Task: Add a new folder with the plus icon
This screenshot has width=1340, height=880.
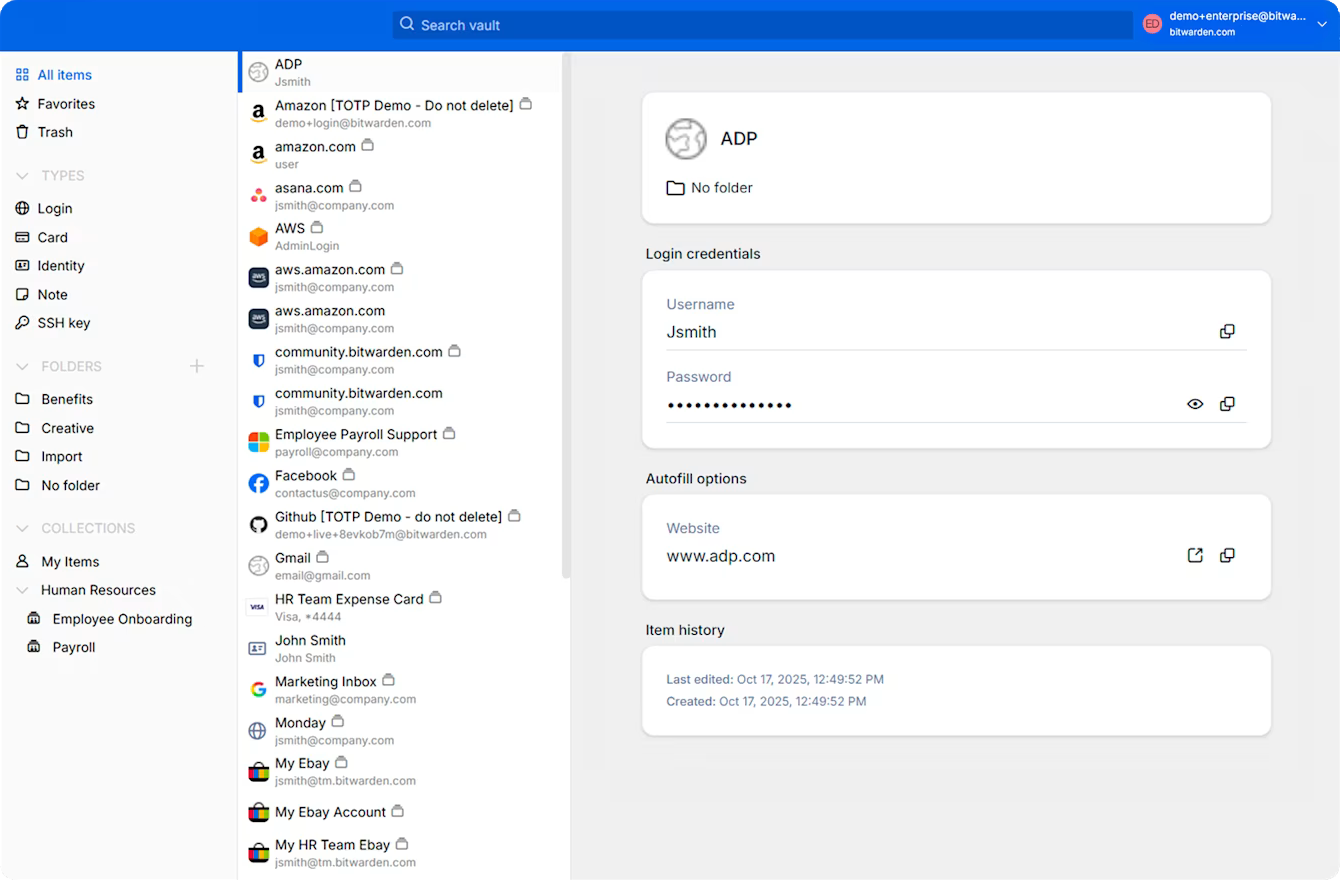Action: [x=197, y=366]
